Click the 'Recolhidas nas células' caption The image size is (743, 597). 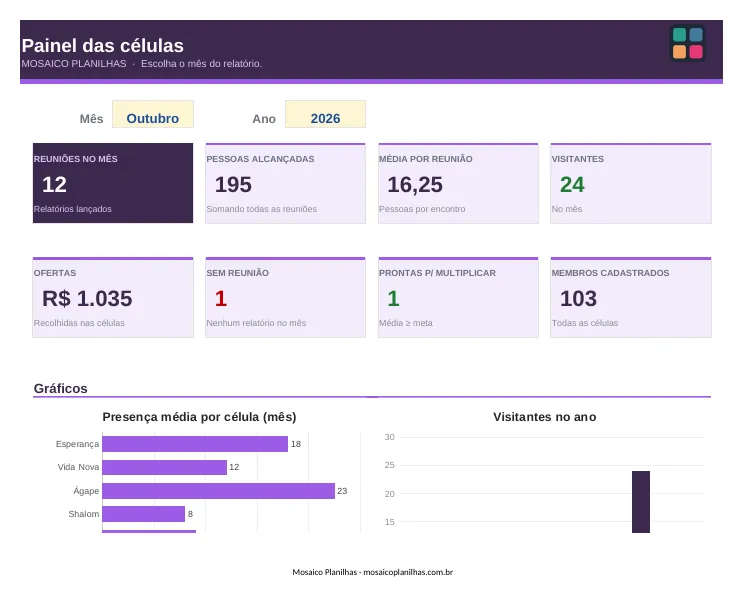[79, 323]
